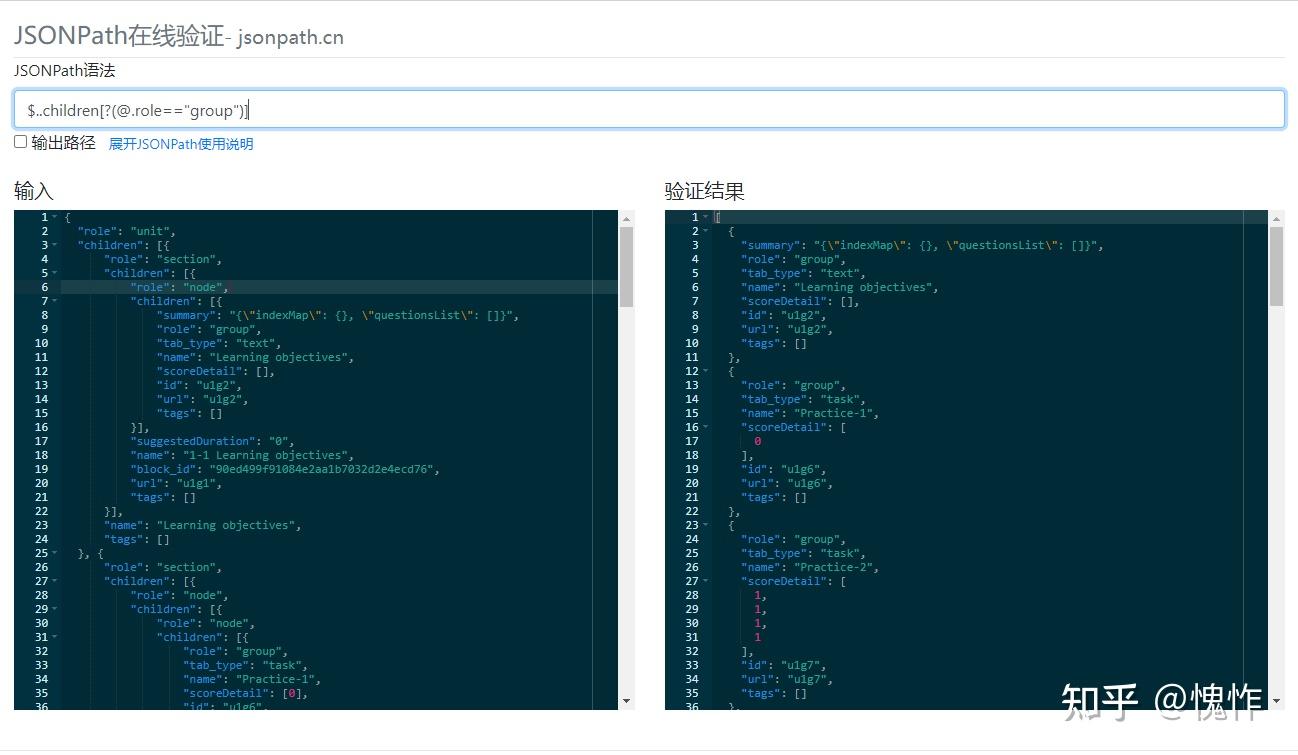Click the jsonpath.cn title link
The height and width of the screenshot is (755, 1298).
coord(289,37)
